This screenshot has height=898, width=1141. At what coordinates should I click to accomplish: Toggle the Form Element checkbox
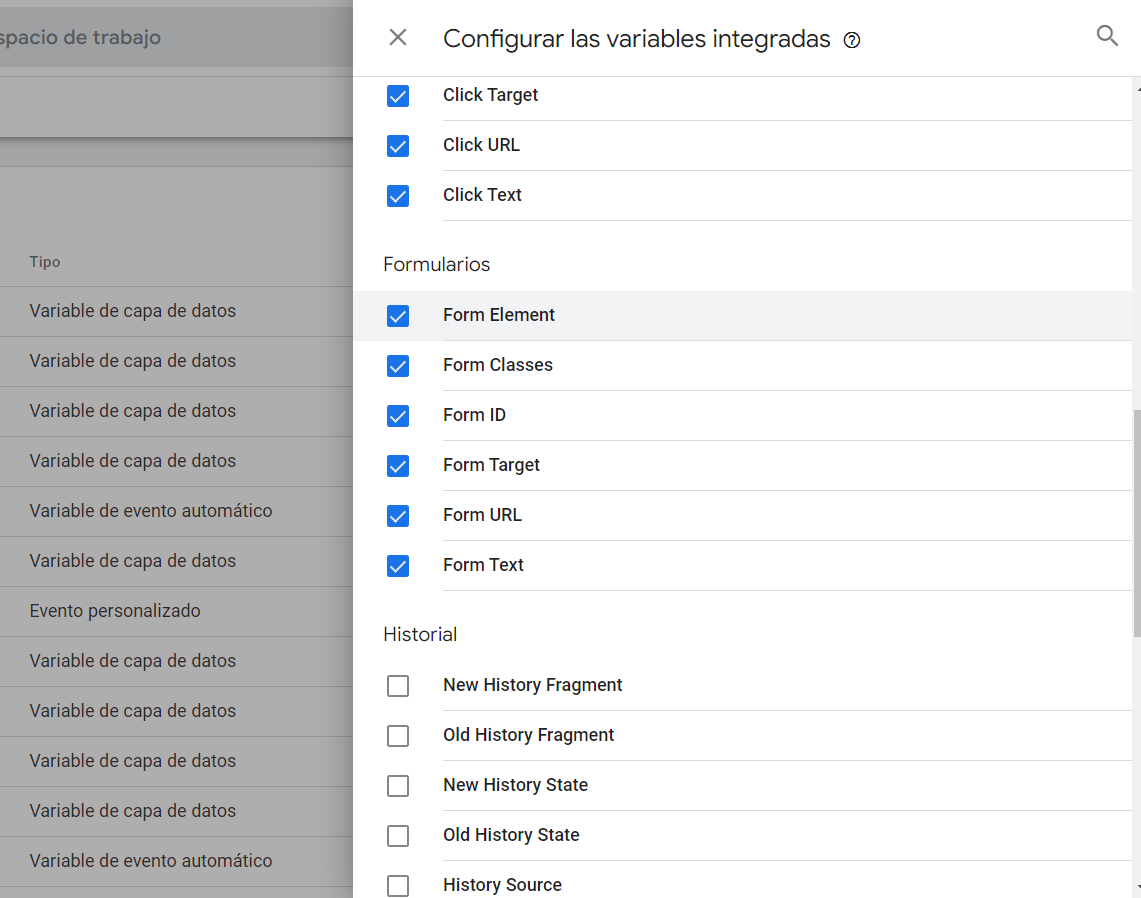[x=398, y=316]
